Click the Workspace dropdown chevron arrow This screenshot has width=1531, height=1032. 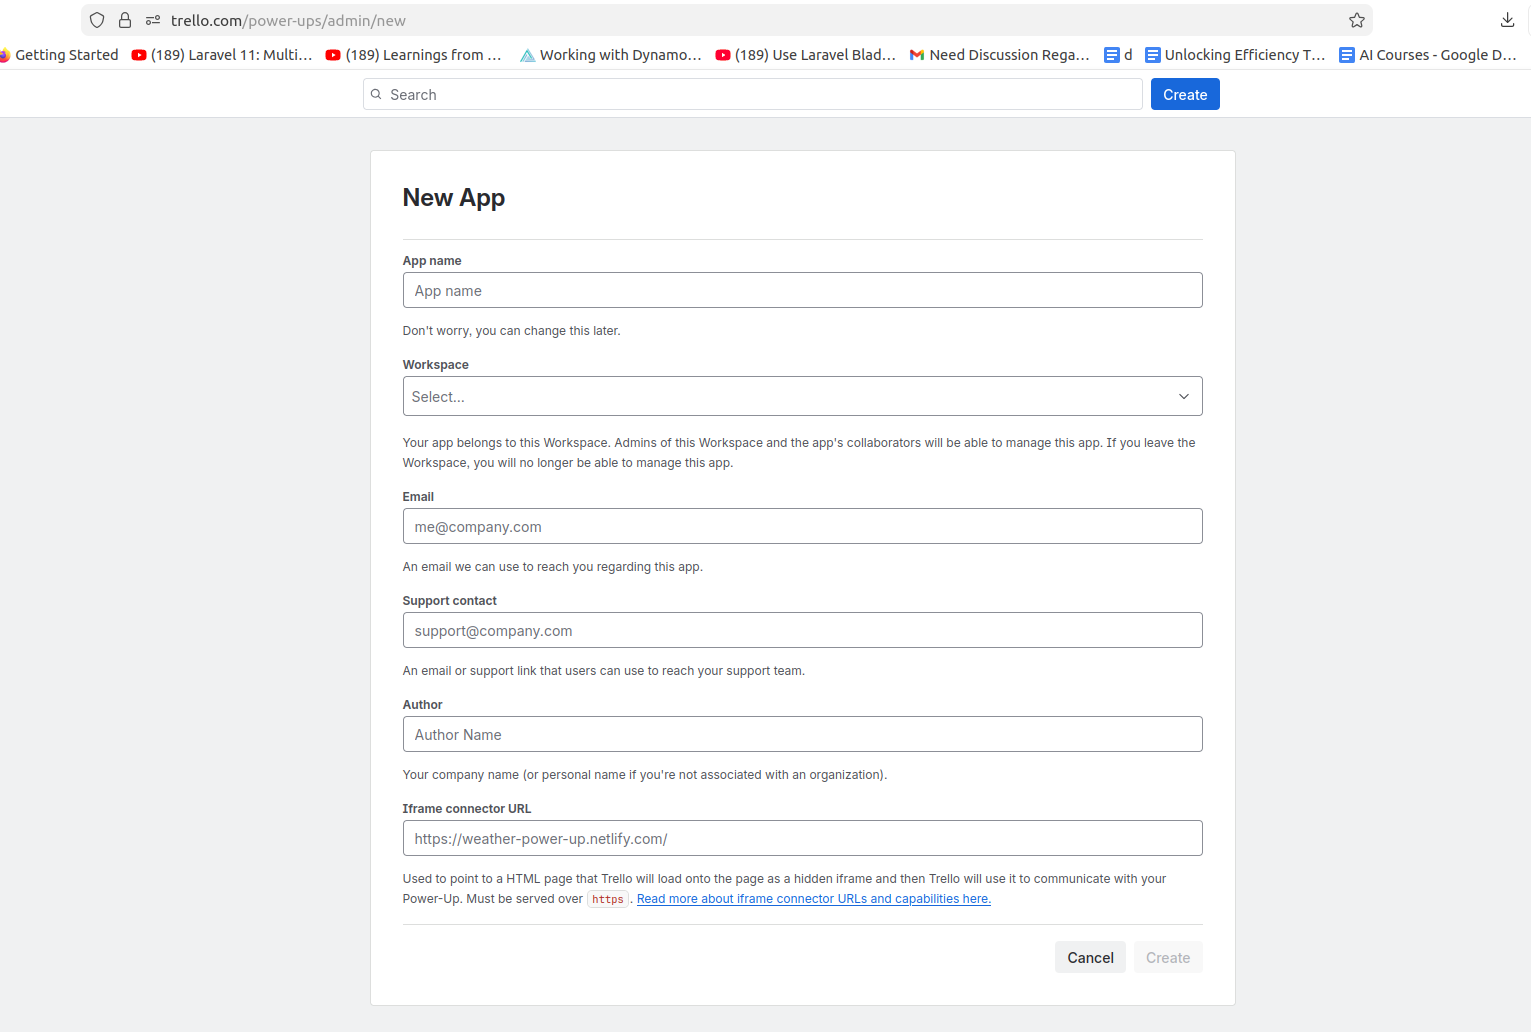point(1183,396)
